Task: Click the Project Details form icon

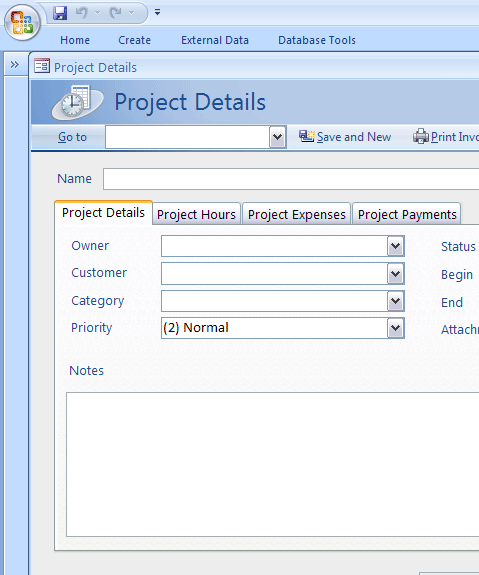Action: point(42,66)
